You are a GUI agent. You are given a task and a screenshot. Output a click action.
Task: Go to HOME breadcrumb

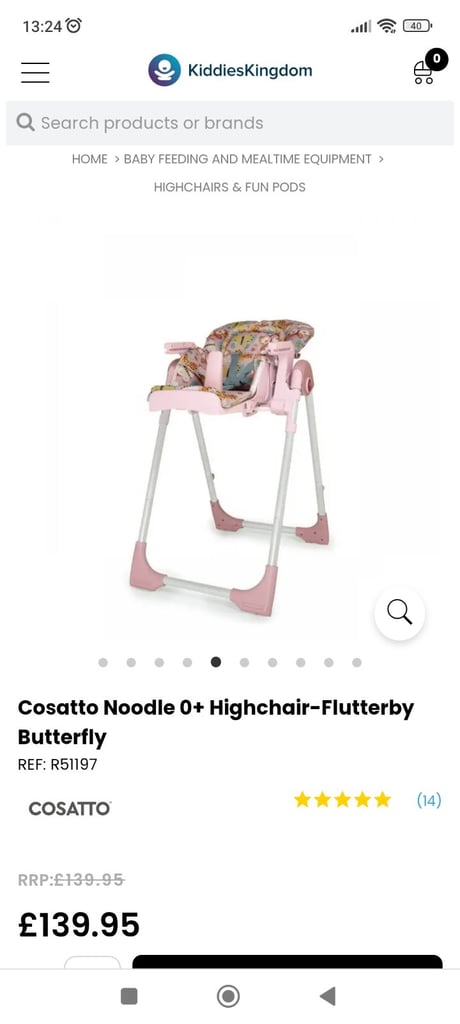pos(90,159)
